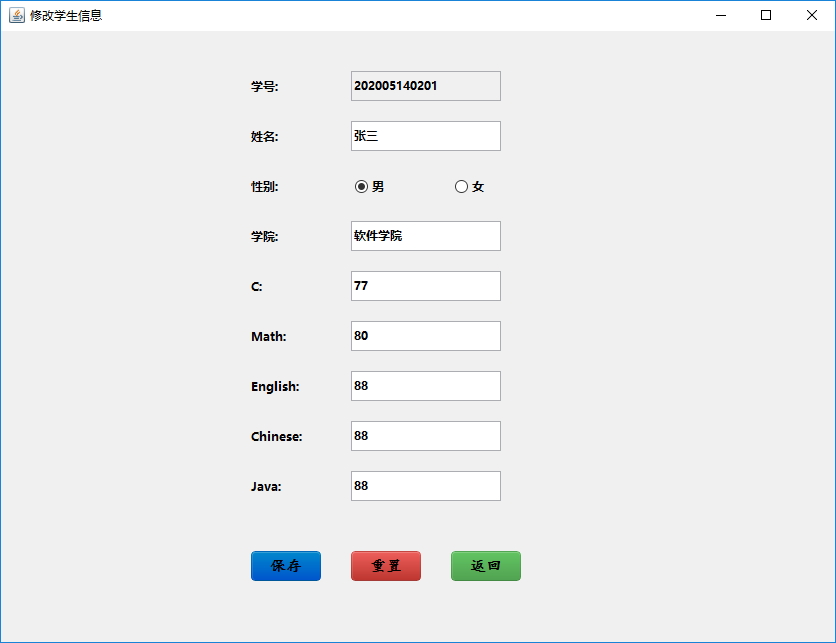The height and width of the screenshot is (643, 836).
Task: Click the 返回 (Return) button
Action: [486, 566]
